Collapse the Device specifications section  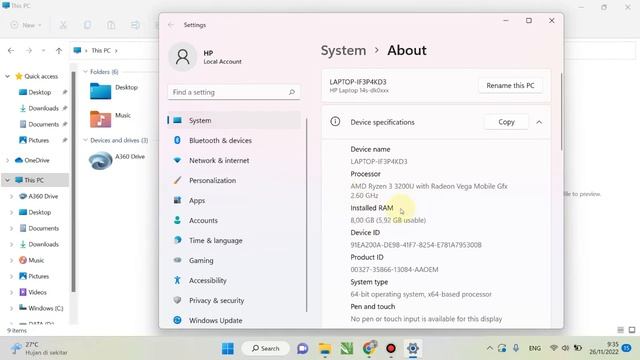point(539,122)
